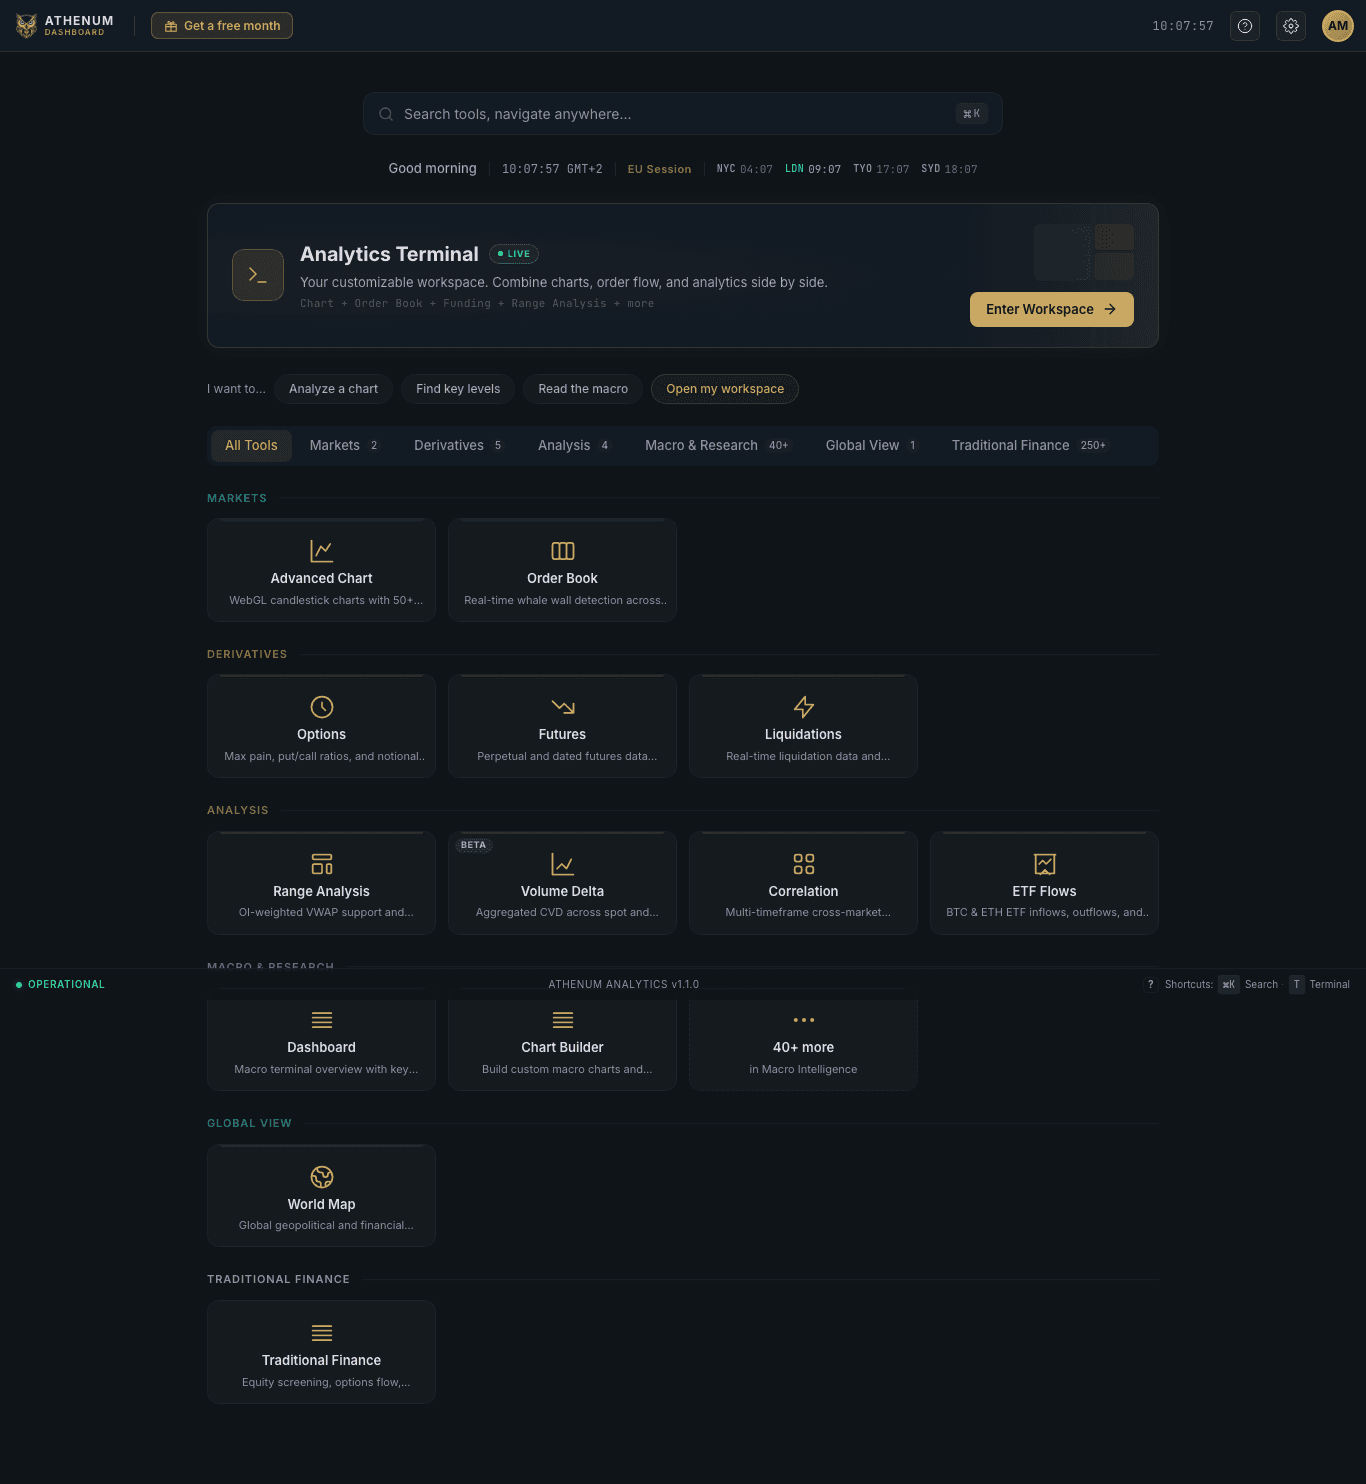Click the Order Book columns icon
The width and height of the screenshot is (1366, 1484).
(x=562, y=551)
